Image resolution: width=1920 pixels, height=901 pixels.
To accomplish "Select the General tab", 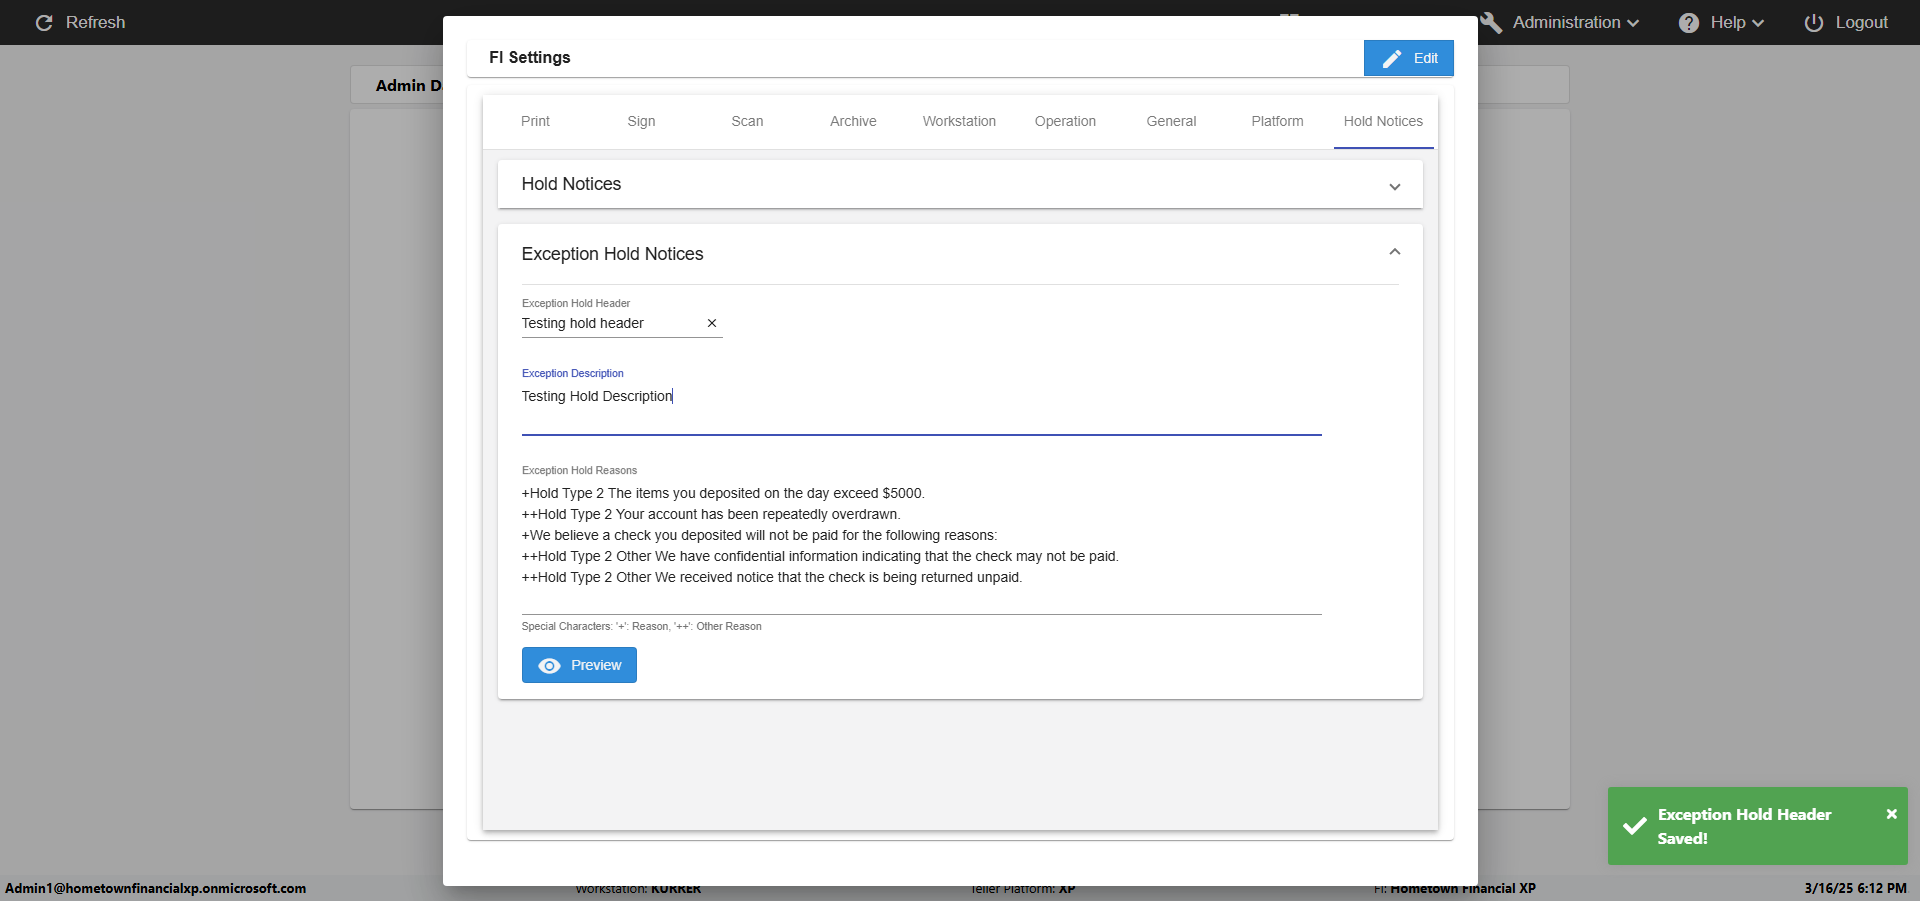I will pyautogui.click(x=1171, y=121).
